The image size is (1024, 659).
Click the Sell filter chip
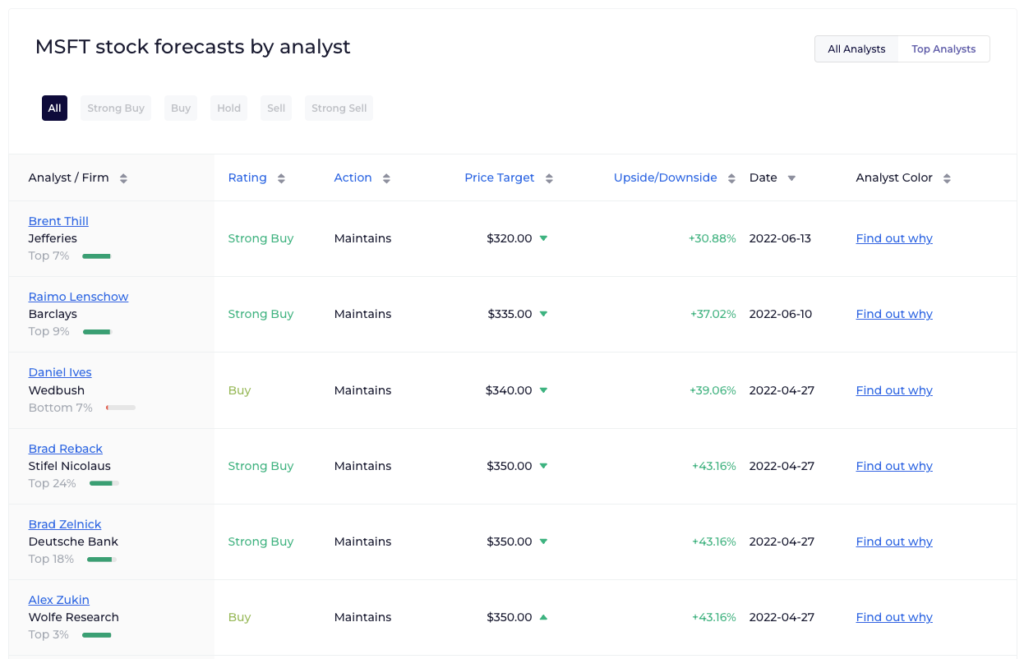(x=276, y=108)
